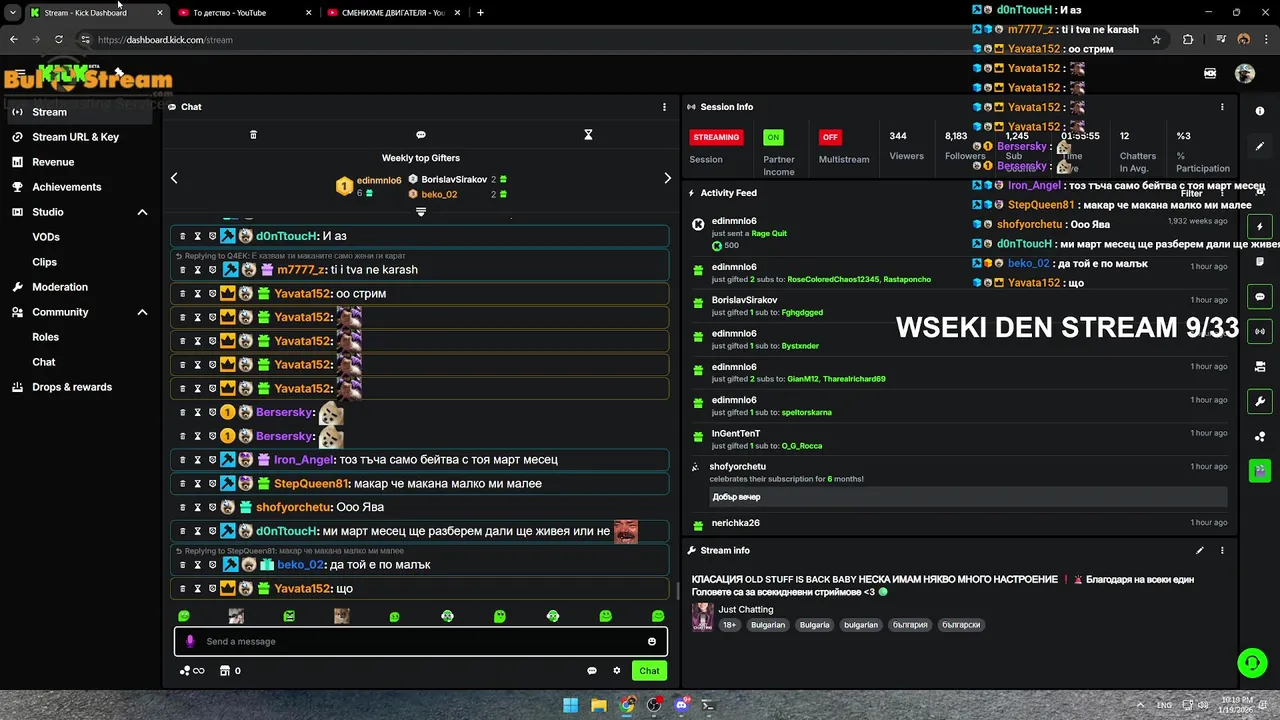
Task: Toggle the chat panel button in right sidebar
Action: [1260, 297]
